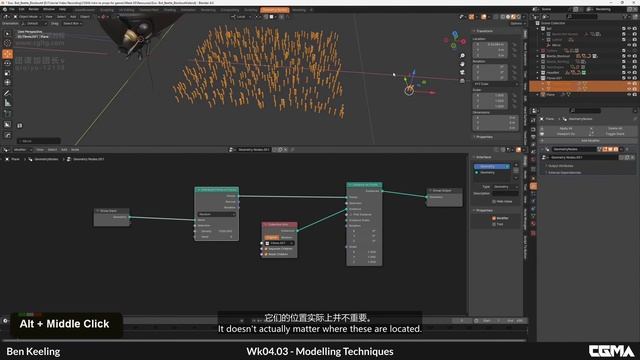Open the Object Mode dropdown
The width and height of the screenshot is (640, 360).
pyautogui.click(x=27, y=17)
